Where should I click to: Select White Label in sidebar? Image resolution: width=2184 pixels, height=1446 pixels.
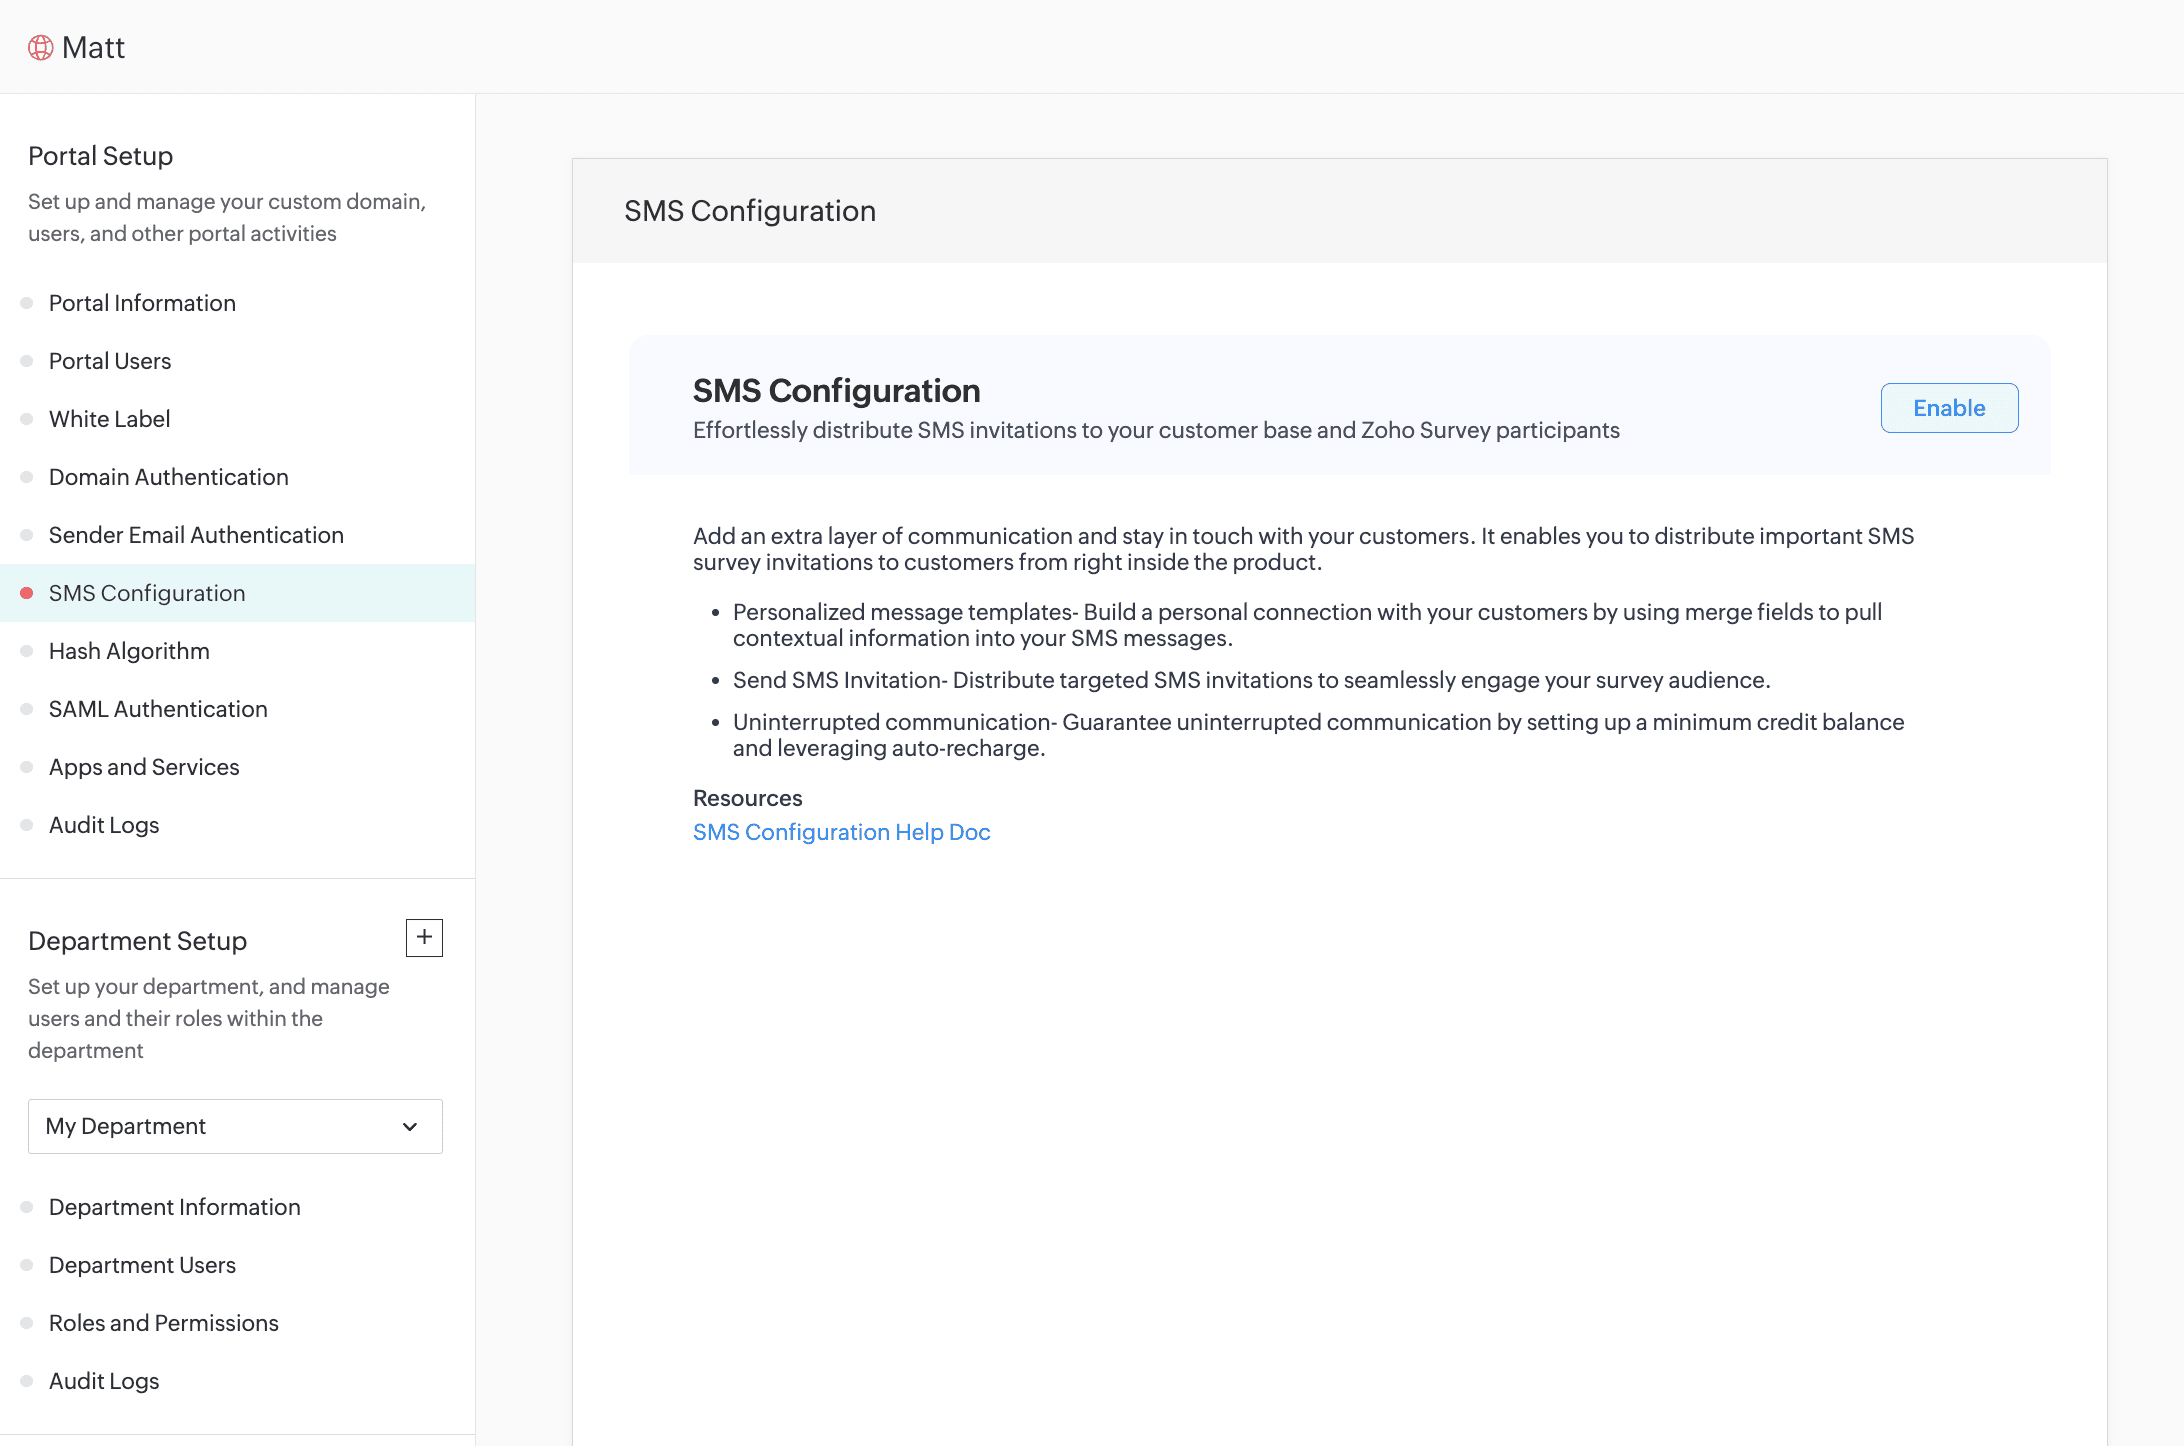pyautogui.click(x=109, y=419)
